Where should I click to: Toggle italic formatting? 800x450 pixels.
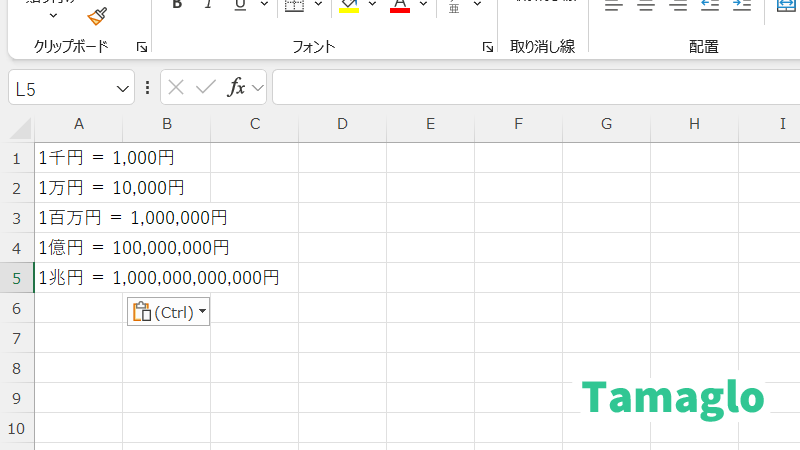click(208, 5)
